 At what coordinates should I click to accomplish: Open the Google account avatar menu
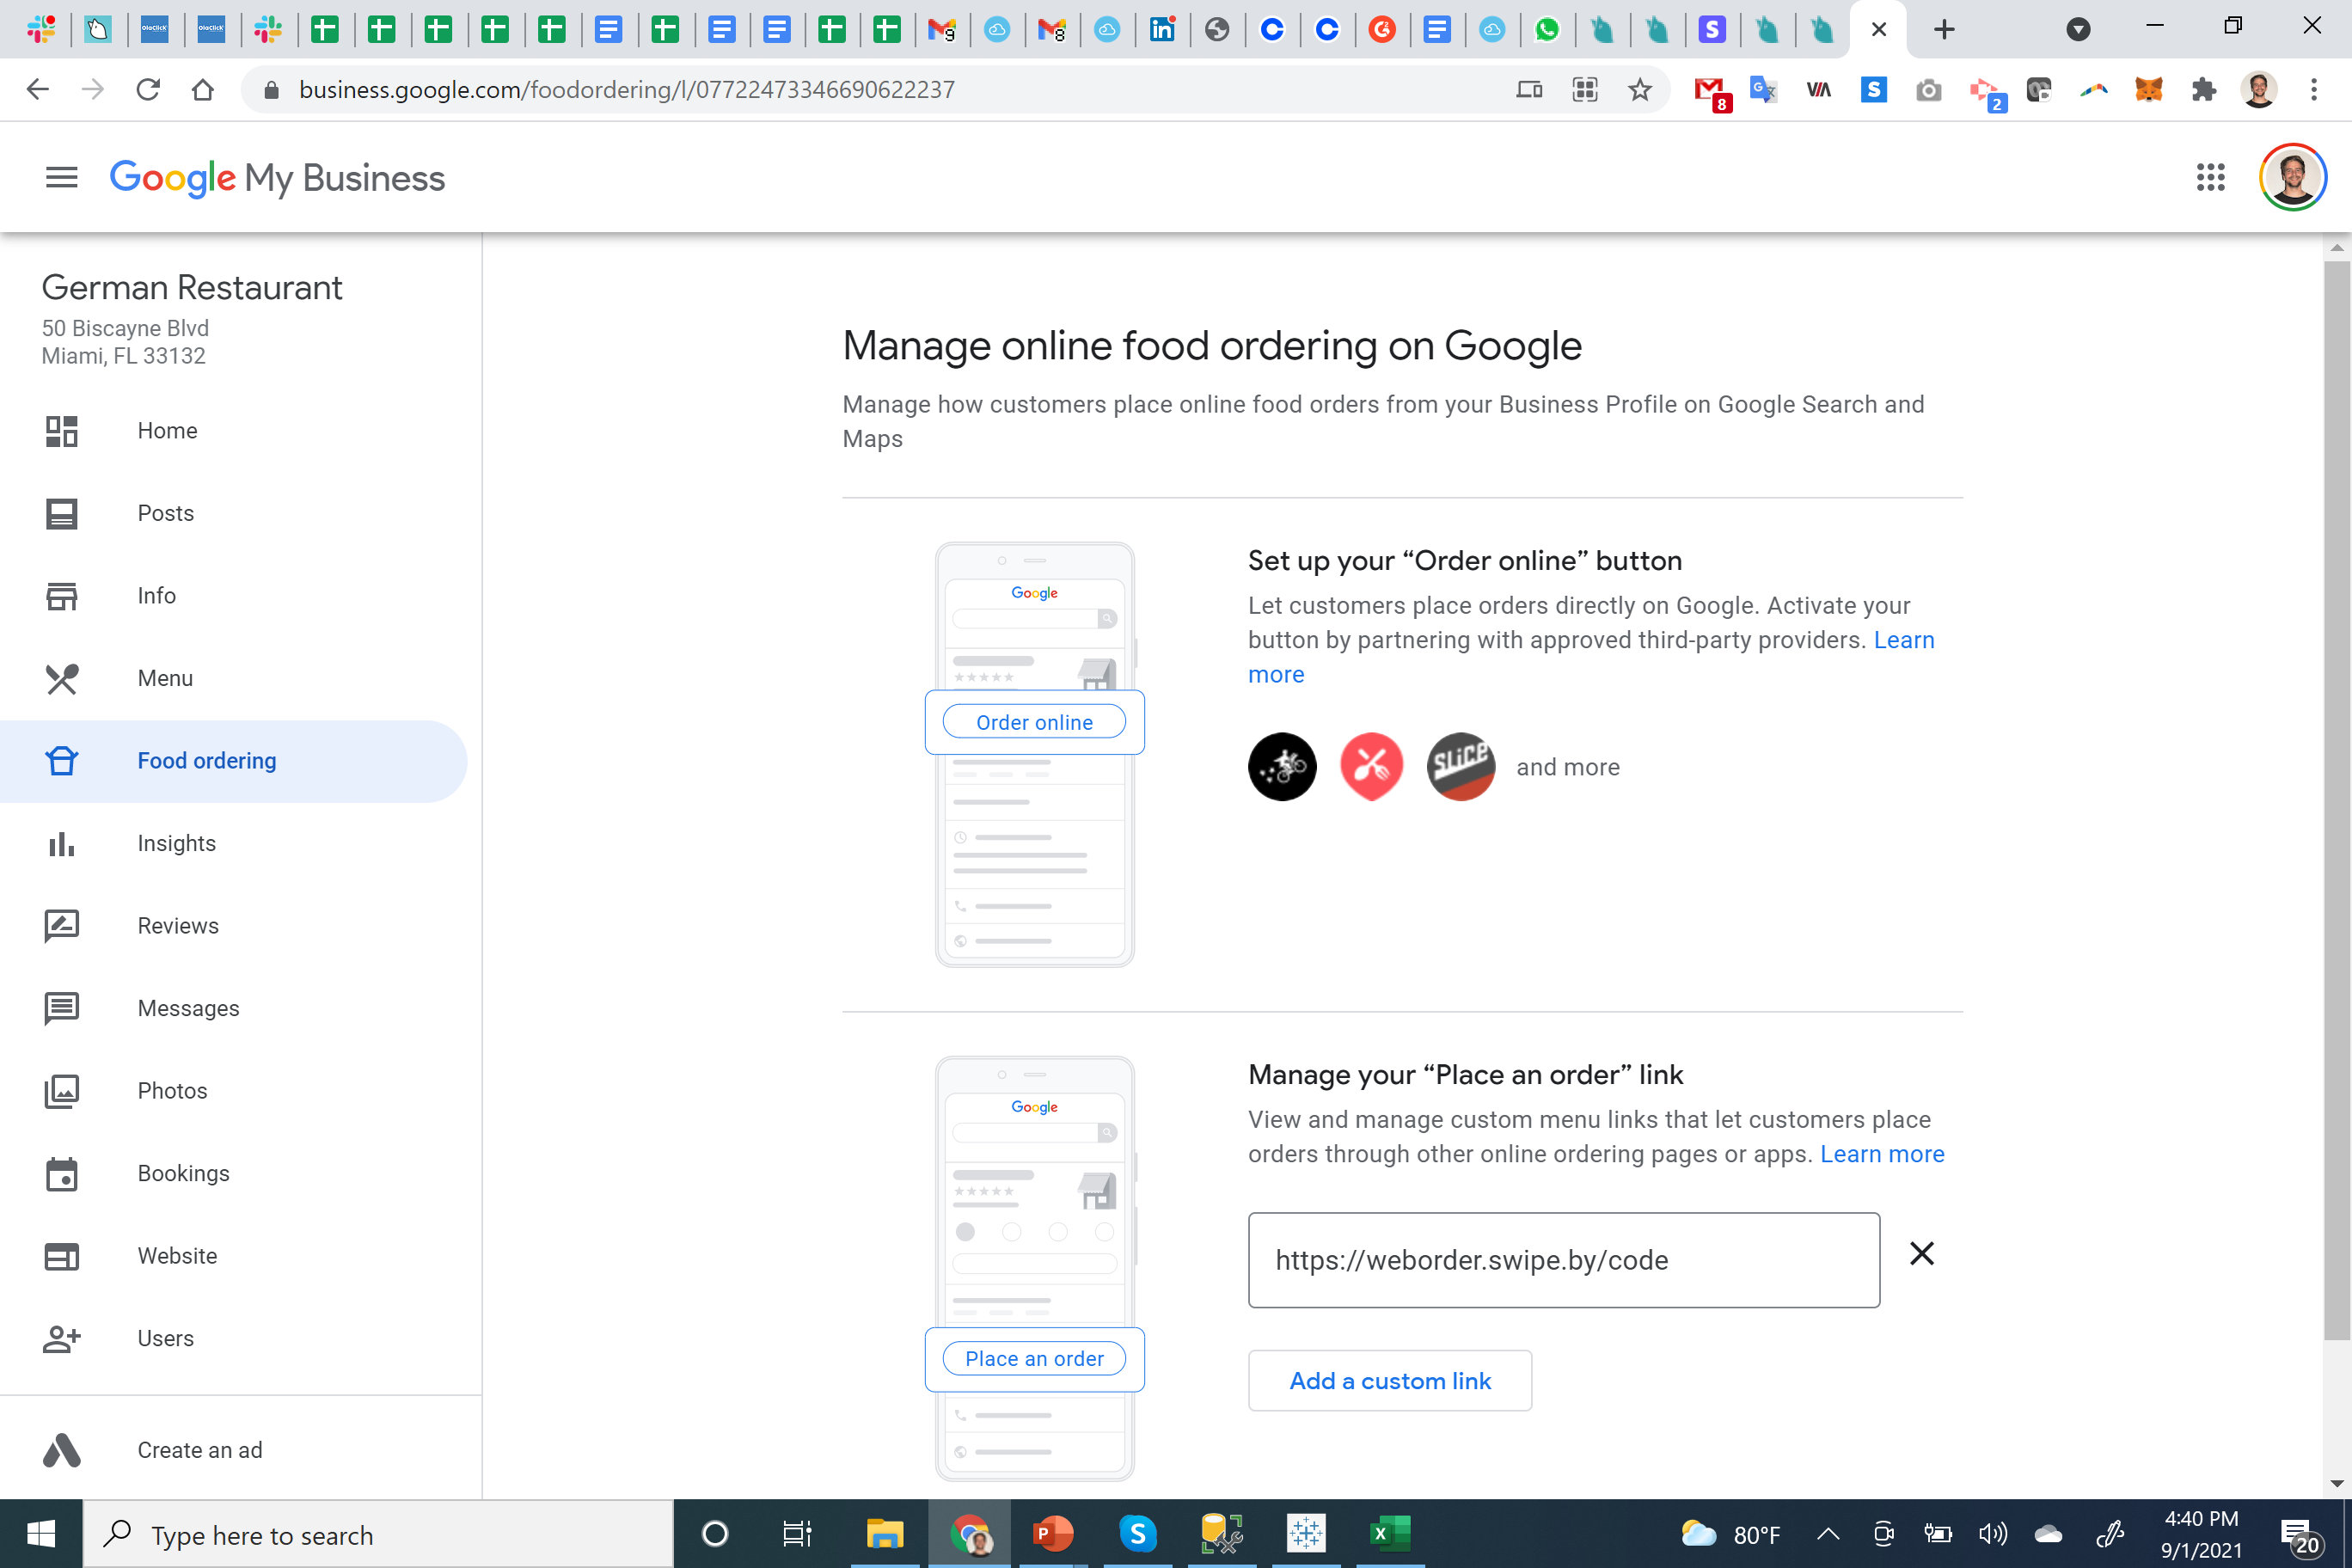(2292, 178)
